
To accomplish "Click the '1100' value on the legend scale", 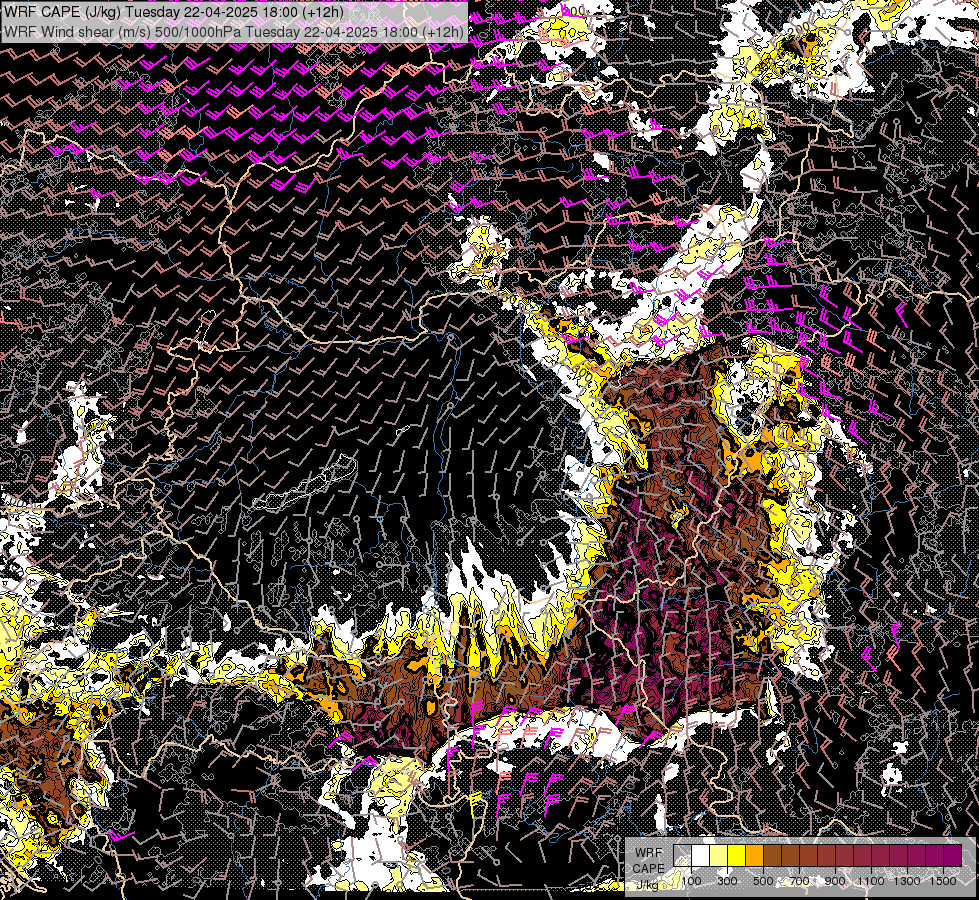I will click(x=871, y=881).
